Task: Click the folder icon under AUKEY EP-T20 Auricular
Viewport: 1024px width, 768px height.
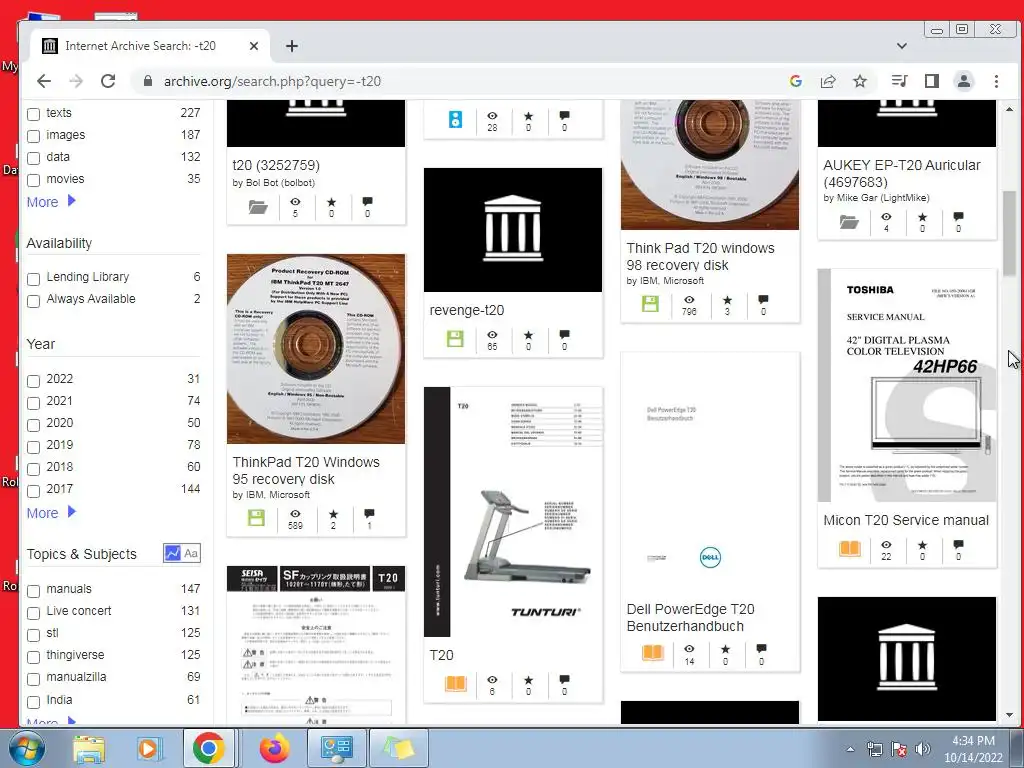Action: (849, 223)
